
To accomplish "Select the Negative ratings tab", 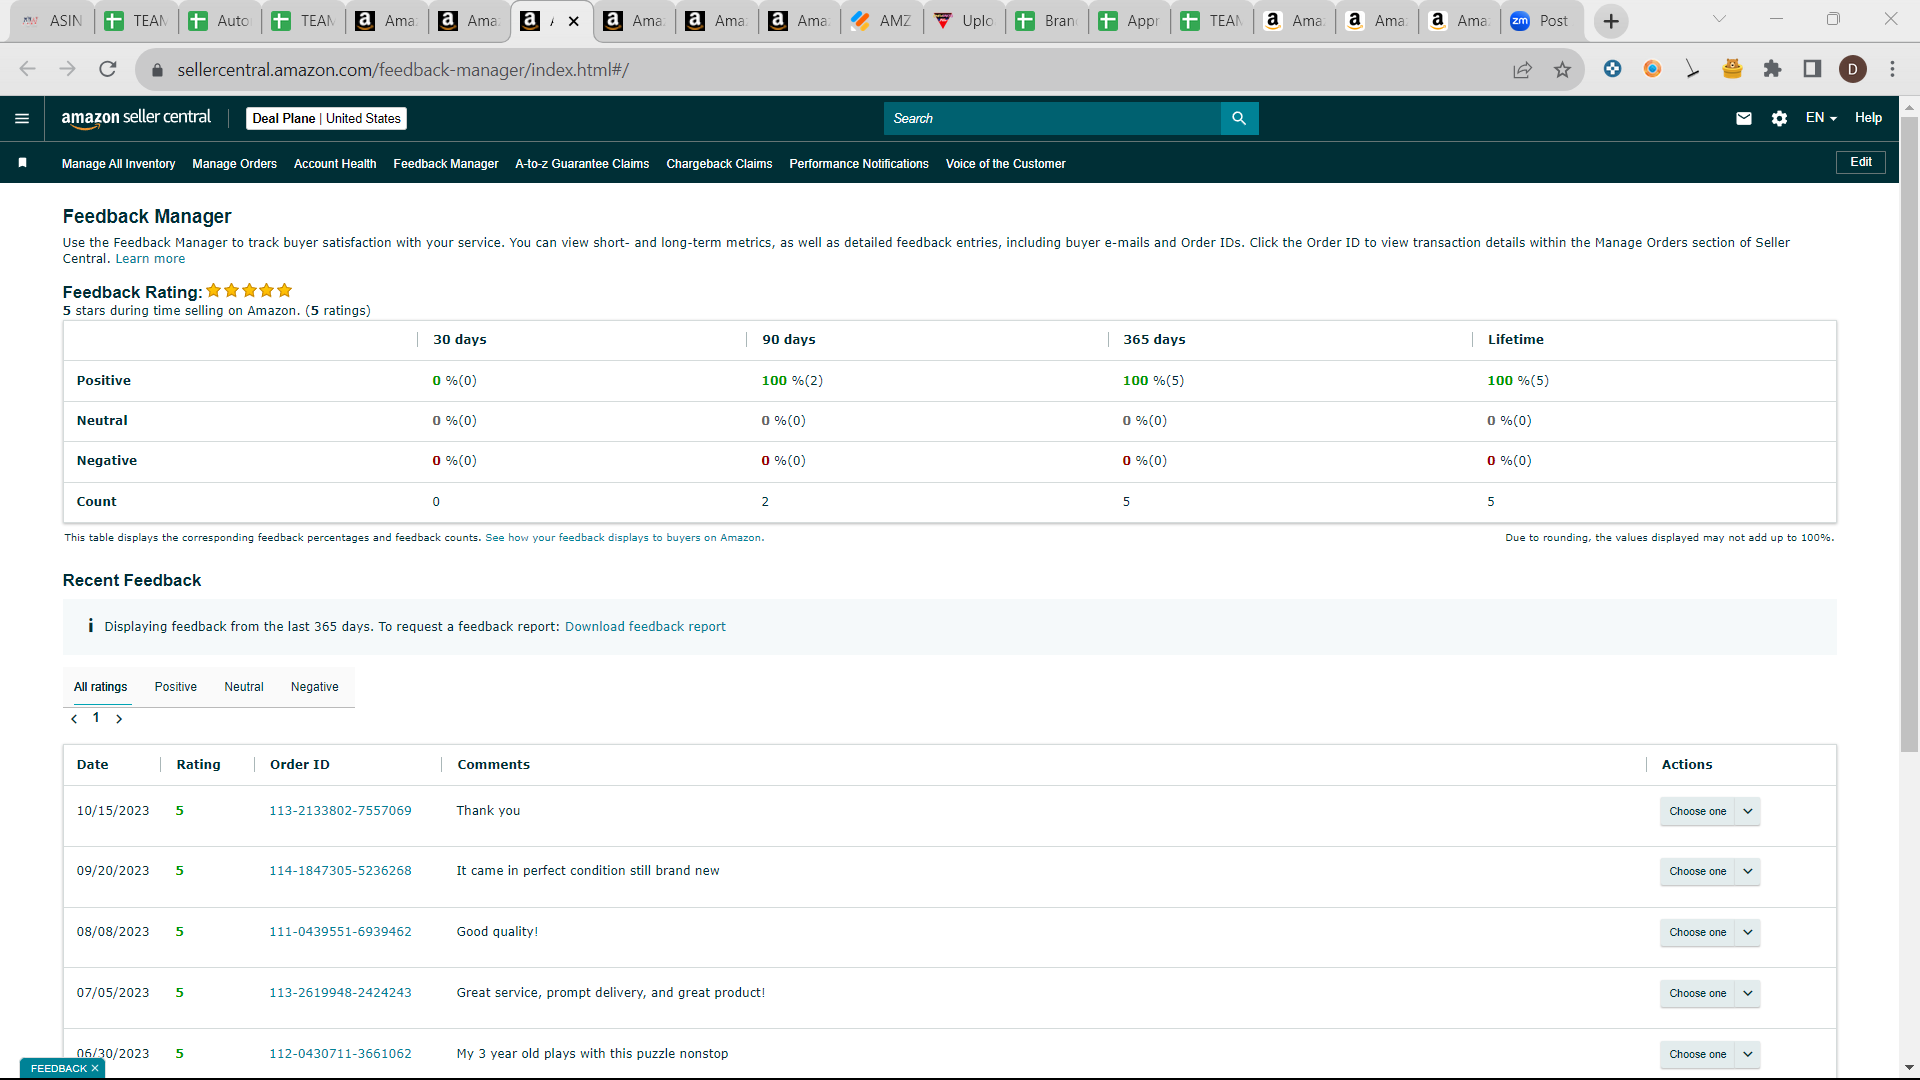I will point(315,687).
